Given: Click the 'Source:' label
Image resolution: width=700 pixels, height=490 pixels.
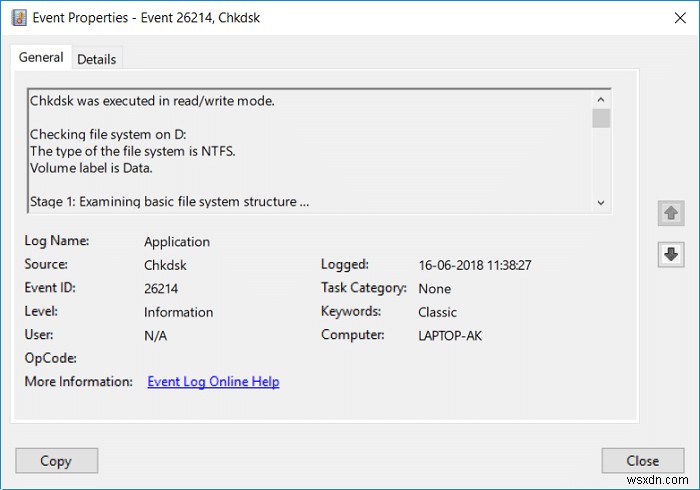Looking at the screenshot, I should 46,264.
